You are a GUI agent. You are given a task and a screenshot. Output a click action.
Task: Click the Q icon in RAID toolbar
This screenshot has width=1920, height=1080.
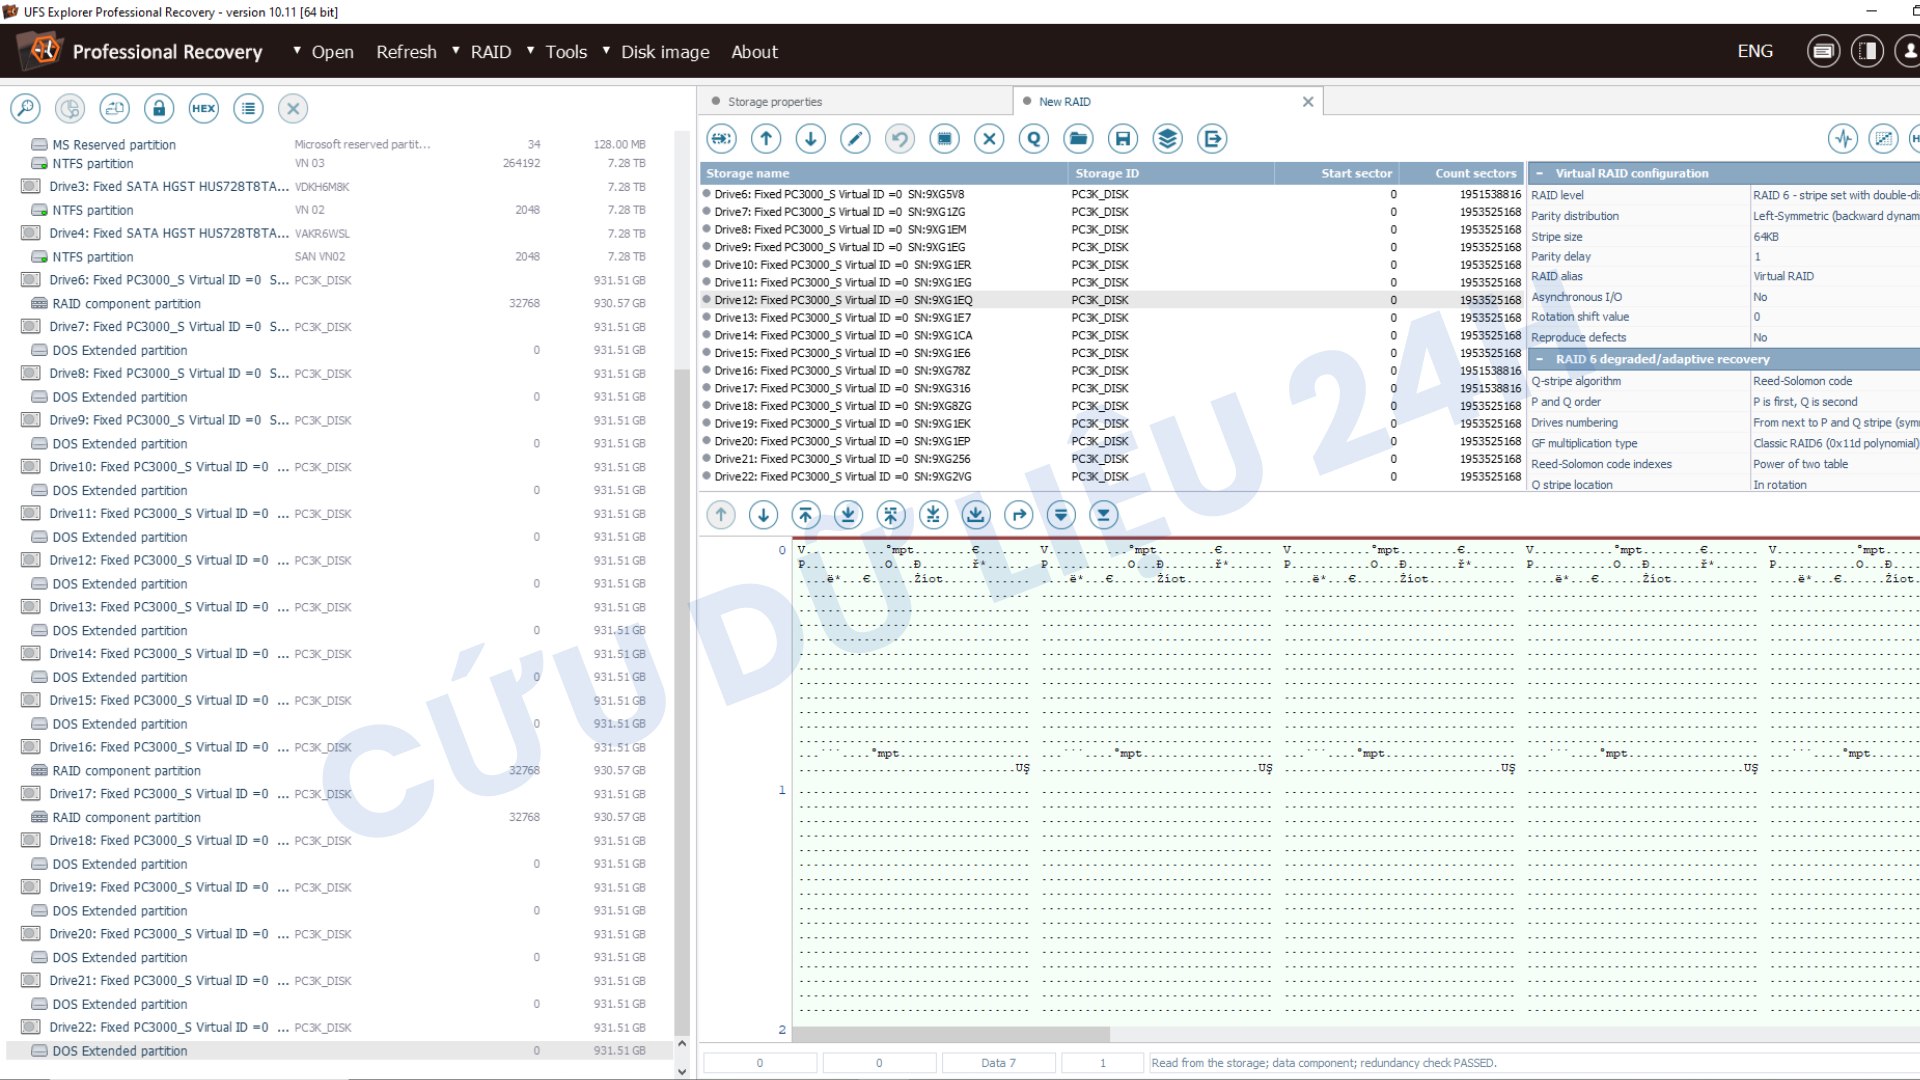pos(1034,139)
